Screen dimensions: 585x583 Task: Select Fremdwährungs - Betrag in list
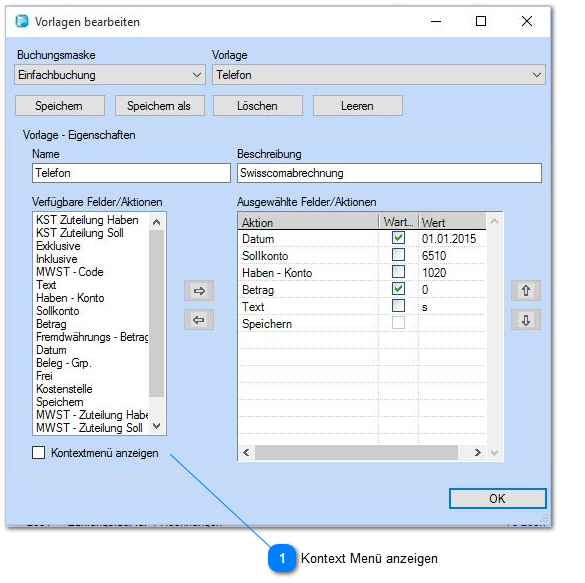pos(92,337)
